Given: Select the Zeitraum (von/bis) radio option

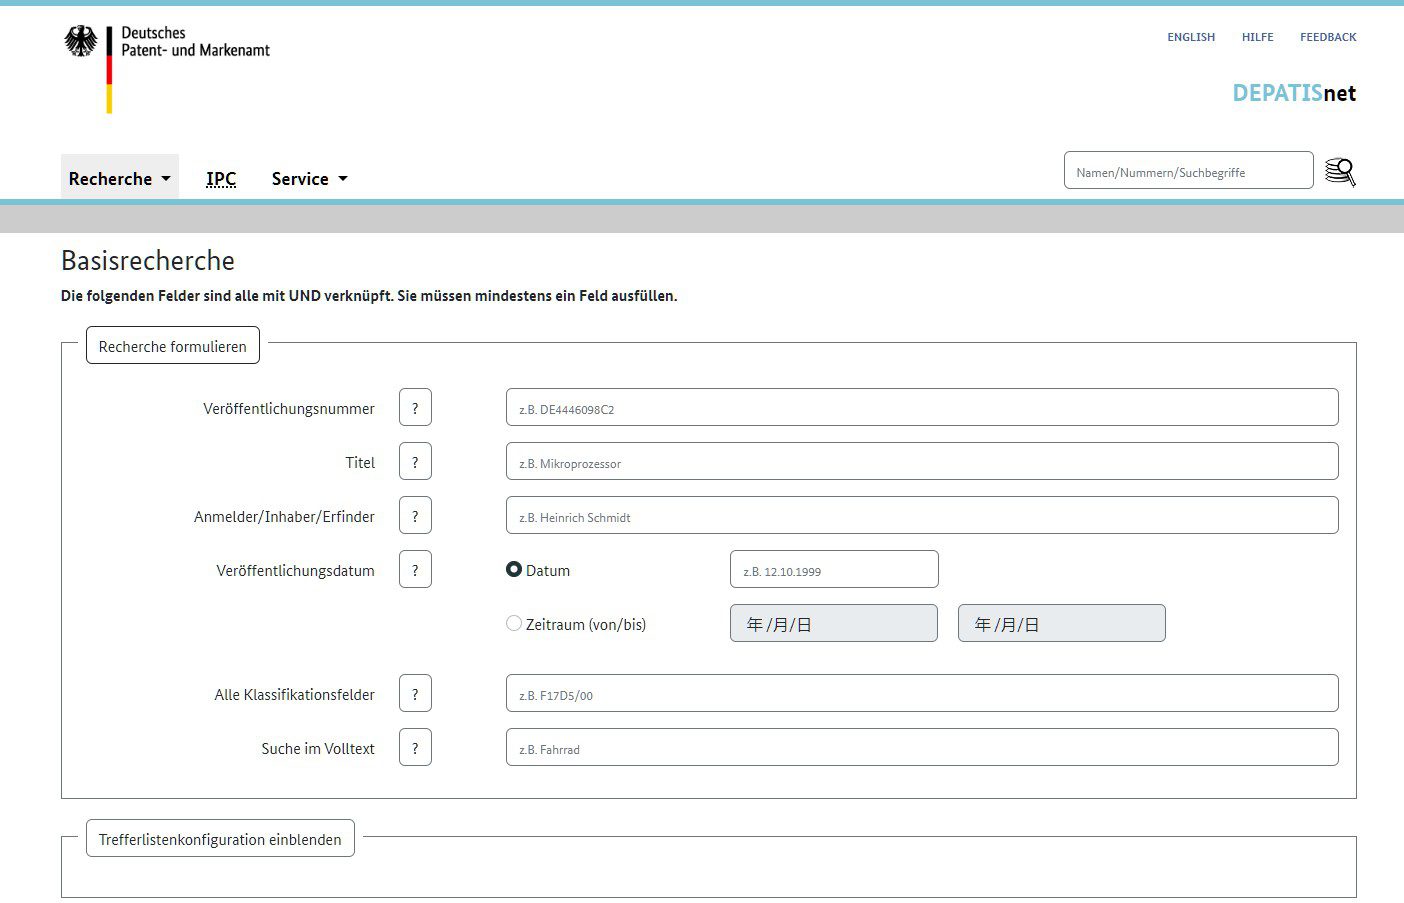Looking at the screenshot, I should pyautogui.click(x=514, y=623).
